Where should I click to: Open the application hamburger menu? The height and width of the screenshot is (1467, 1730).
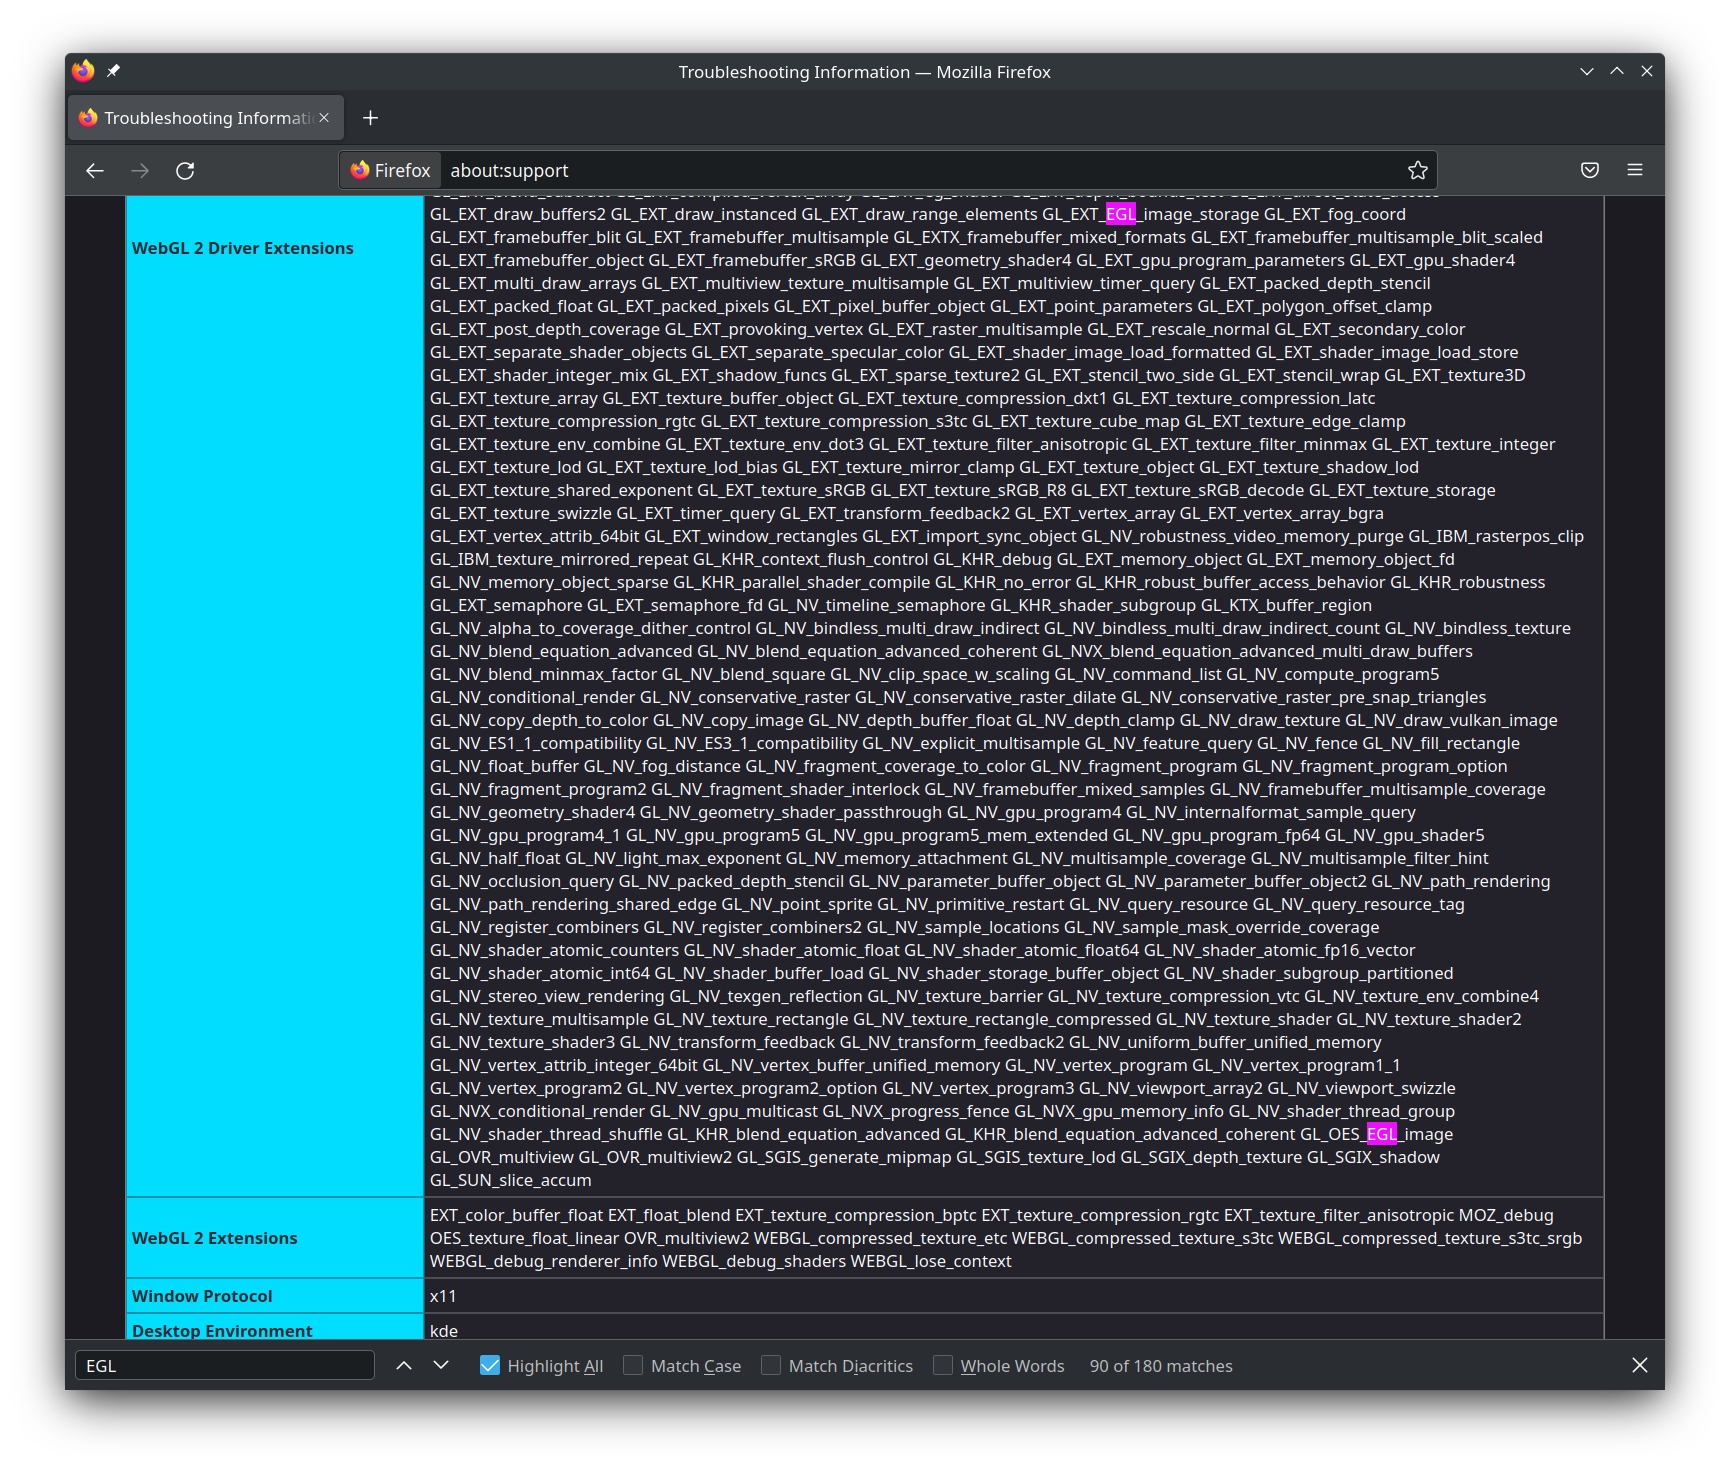coord(1635,170)
